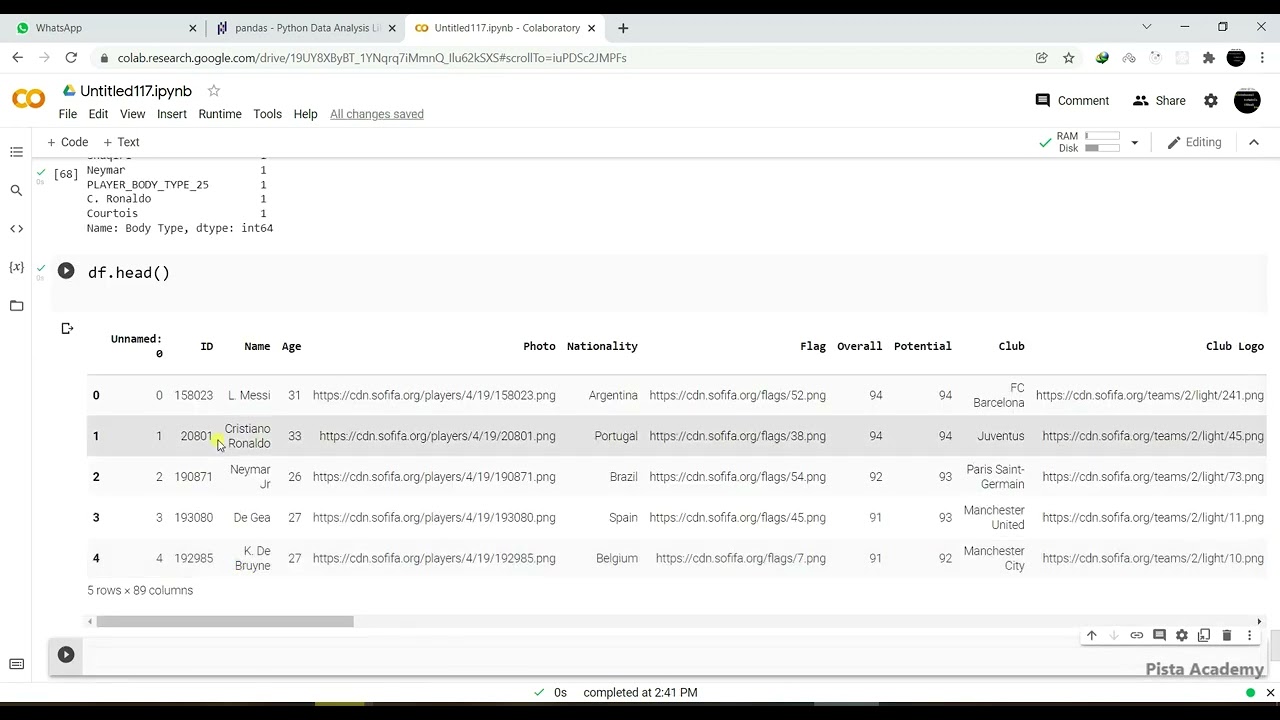
Task: Go back to the previous page
Action: 18,58
